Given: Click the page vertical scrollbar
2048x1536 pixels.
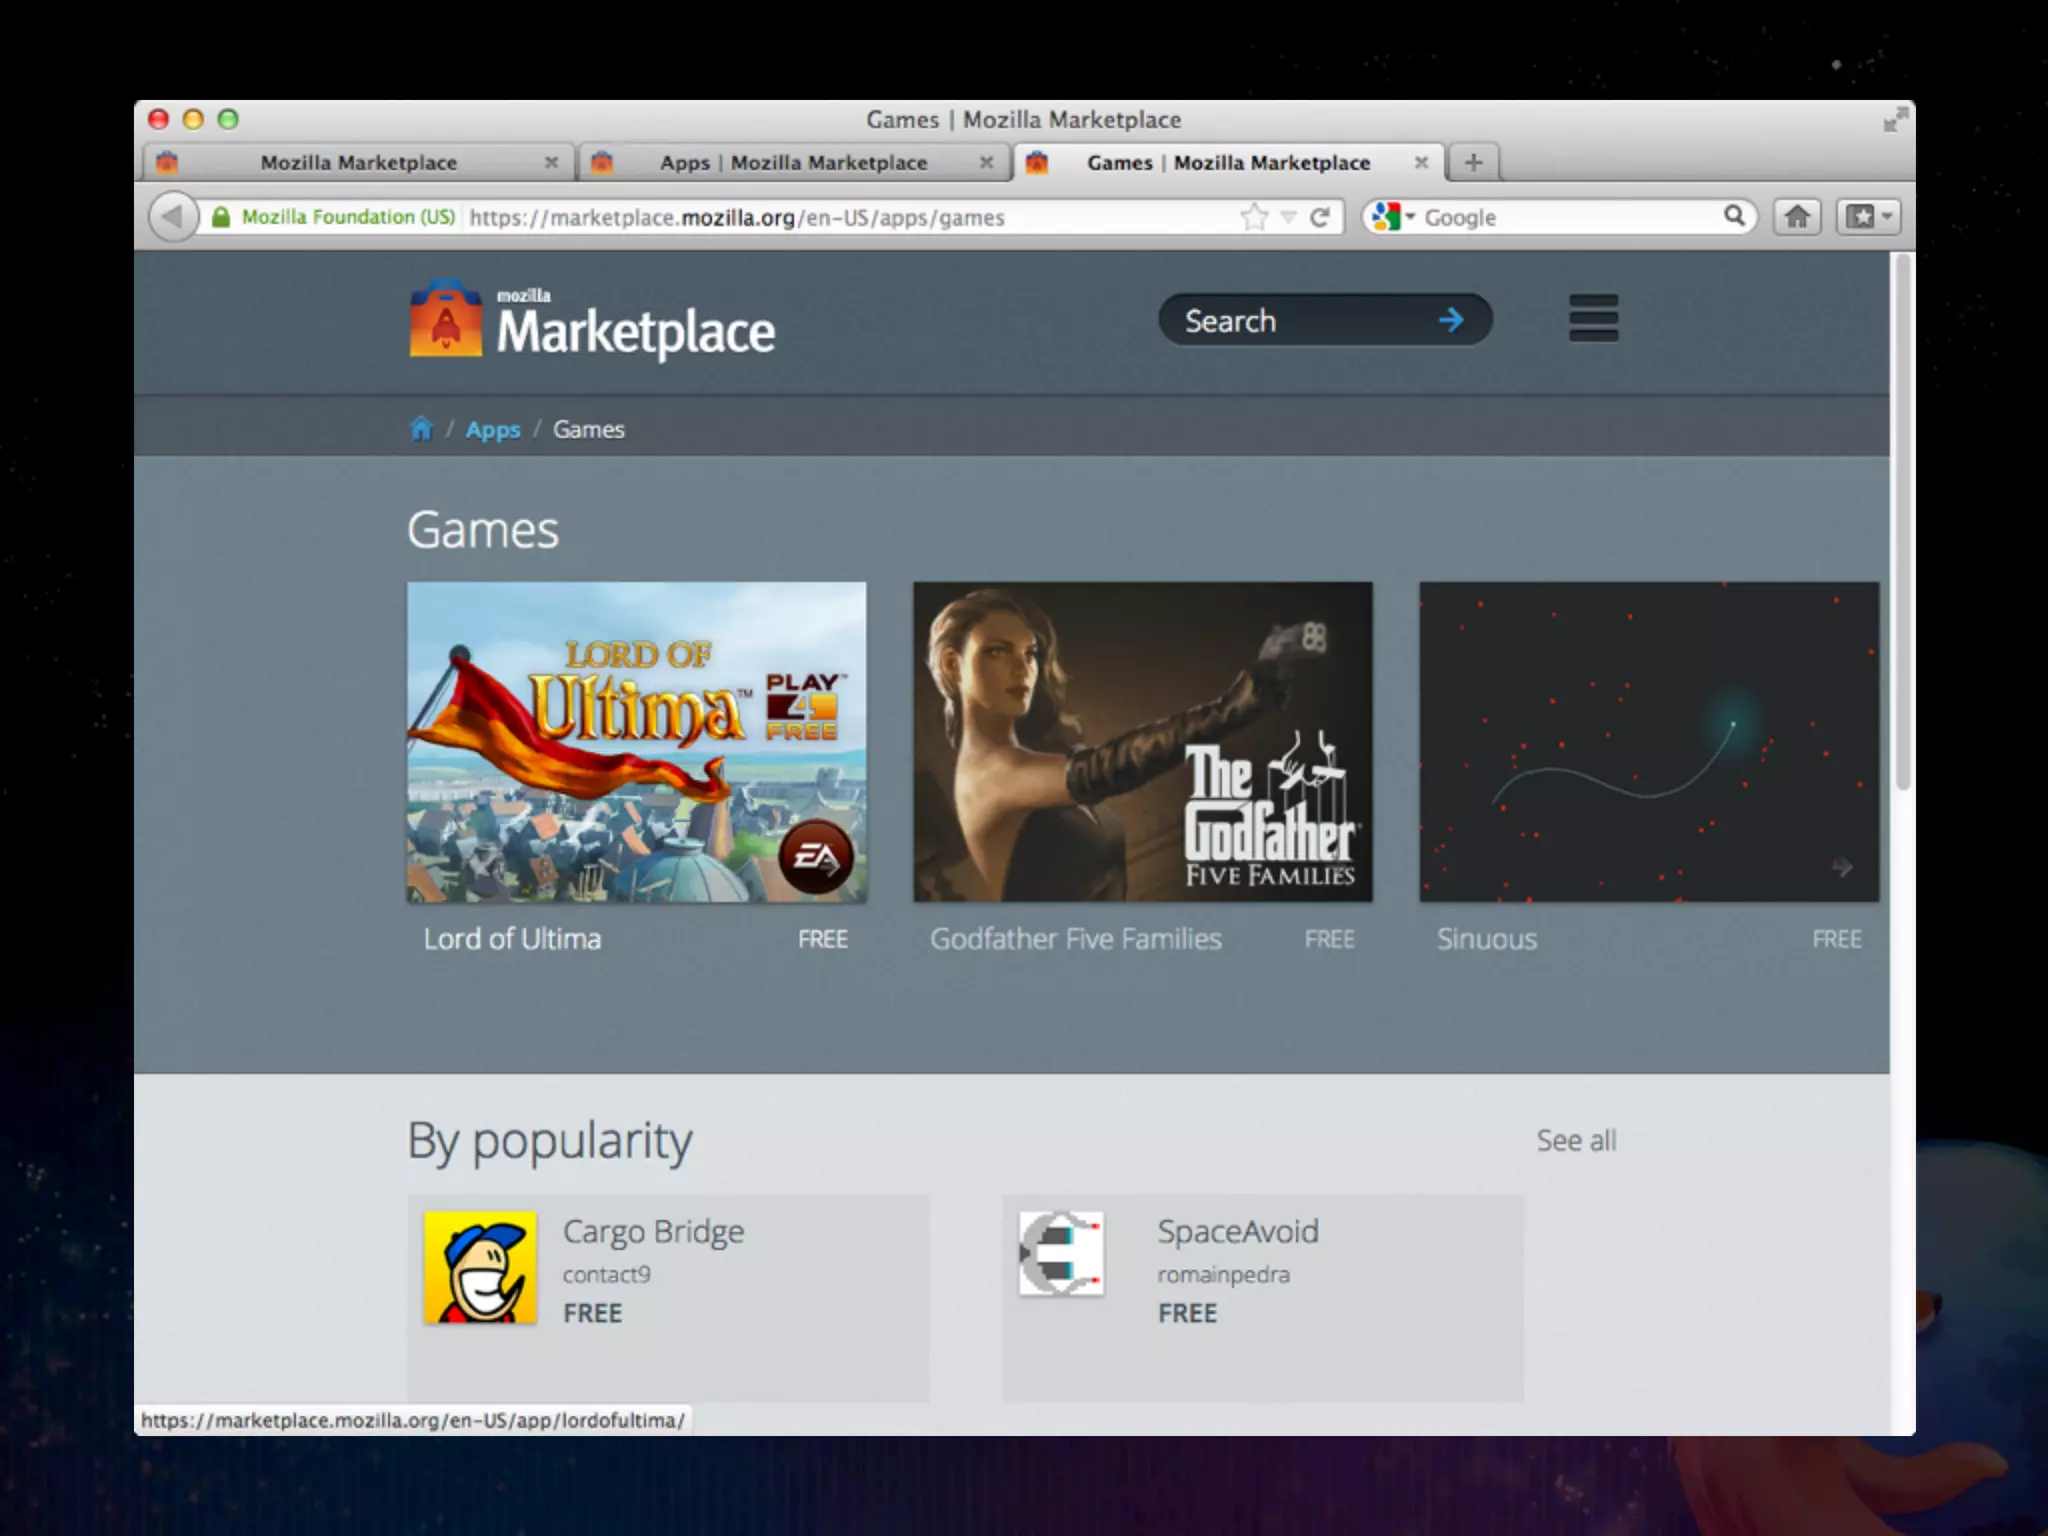Looking at the screenshot, I should pos(1902,520).
